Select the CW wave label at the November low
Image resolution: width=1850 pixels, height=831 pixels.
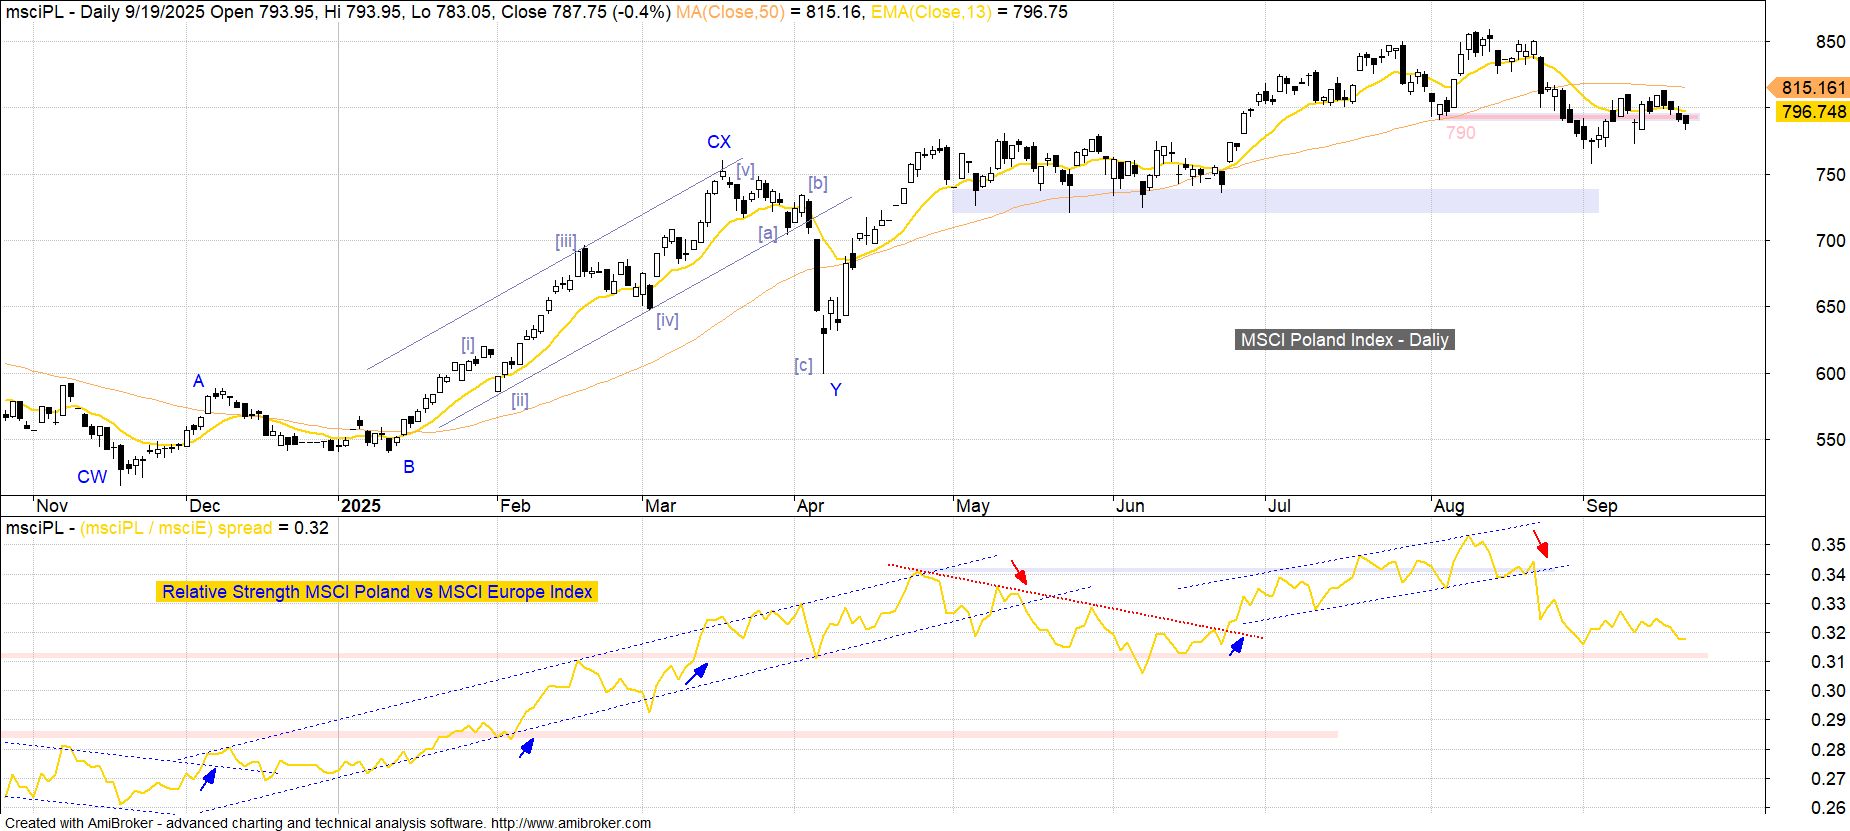point(92,477)
